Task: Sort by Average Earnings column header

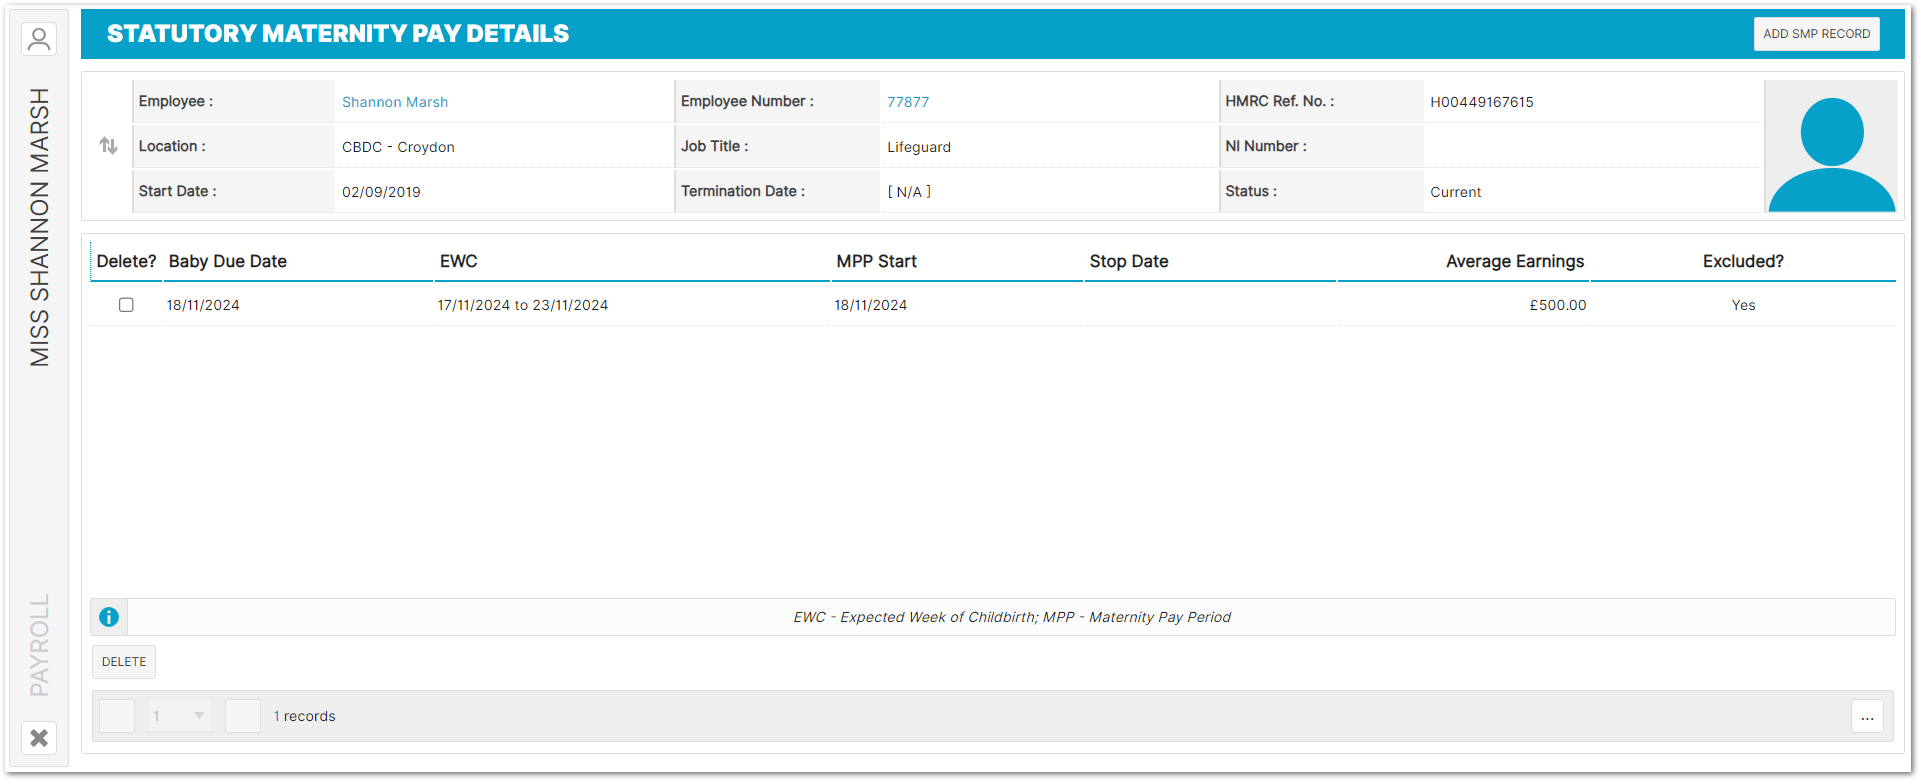Action: (x=1514, y=261)
